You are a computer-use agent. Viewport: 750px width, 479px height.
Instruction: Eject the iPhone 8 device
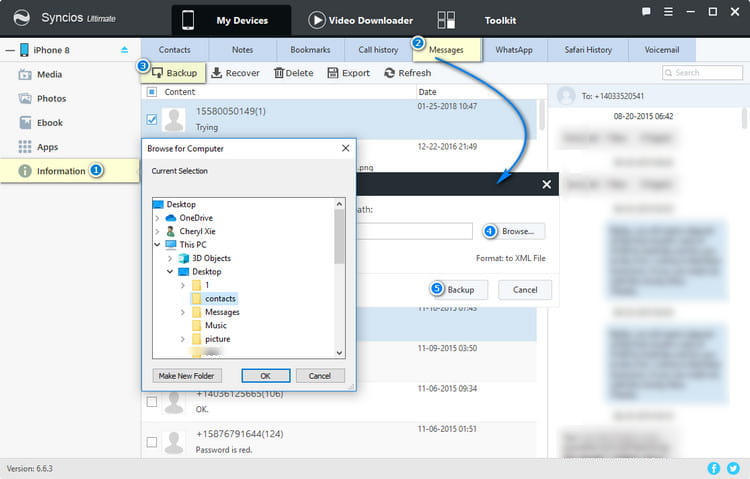(x=124, y=50)
